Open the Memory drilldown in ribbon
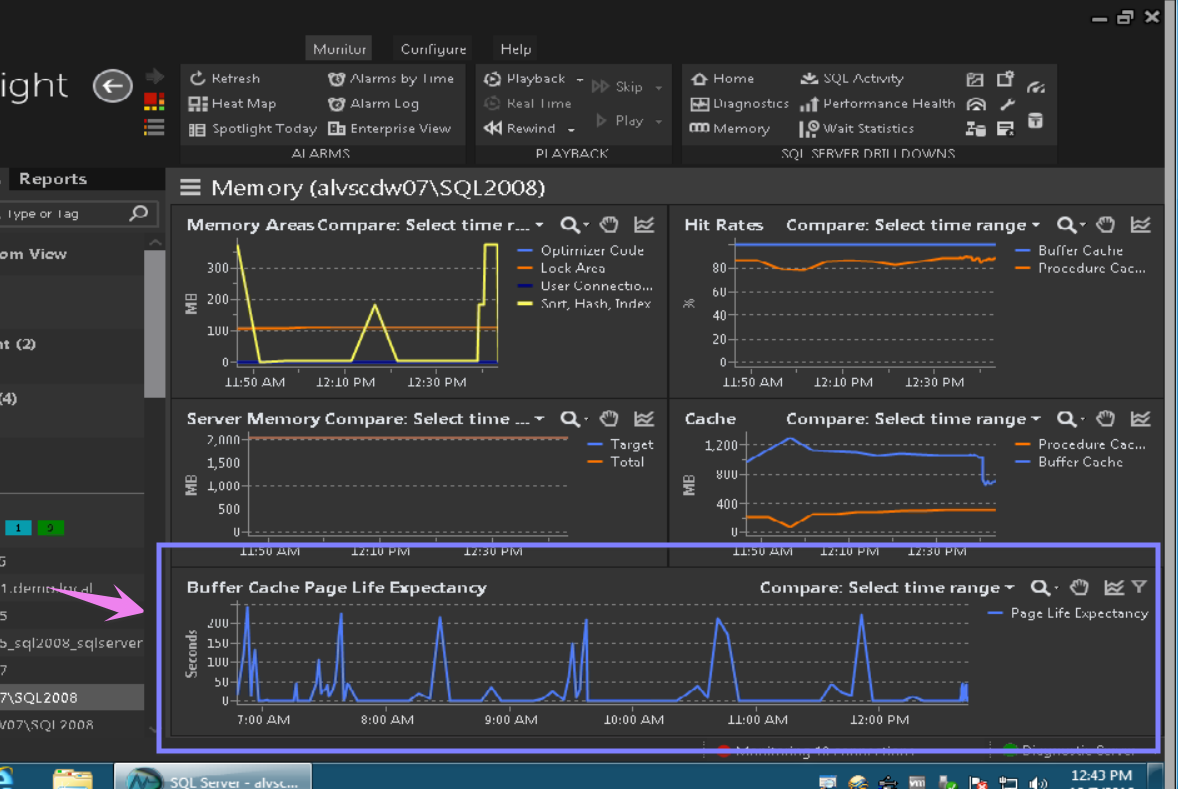Image resolution: width=1178 pixels, height=789 pixels. click(x=730, y=128)
